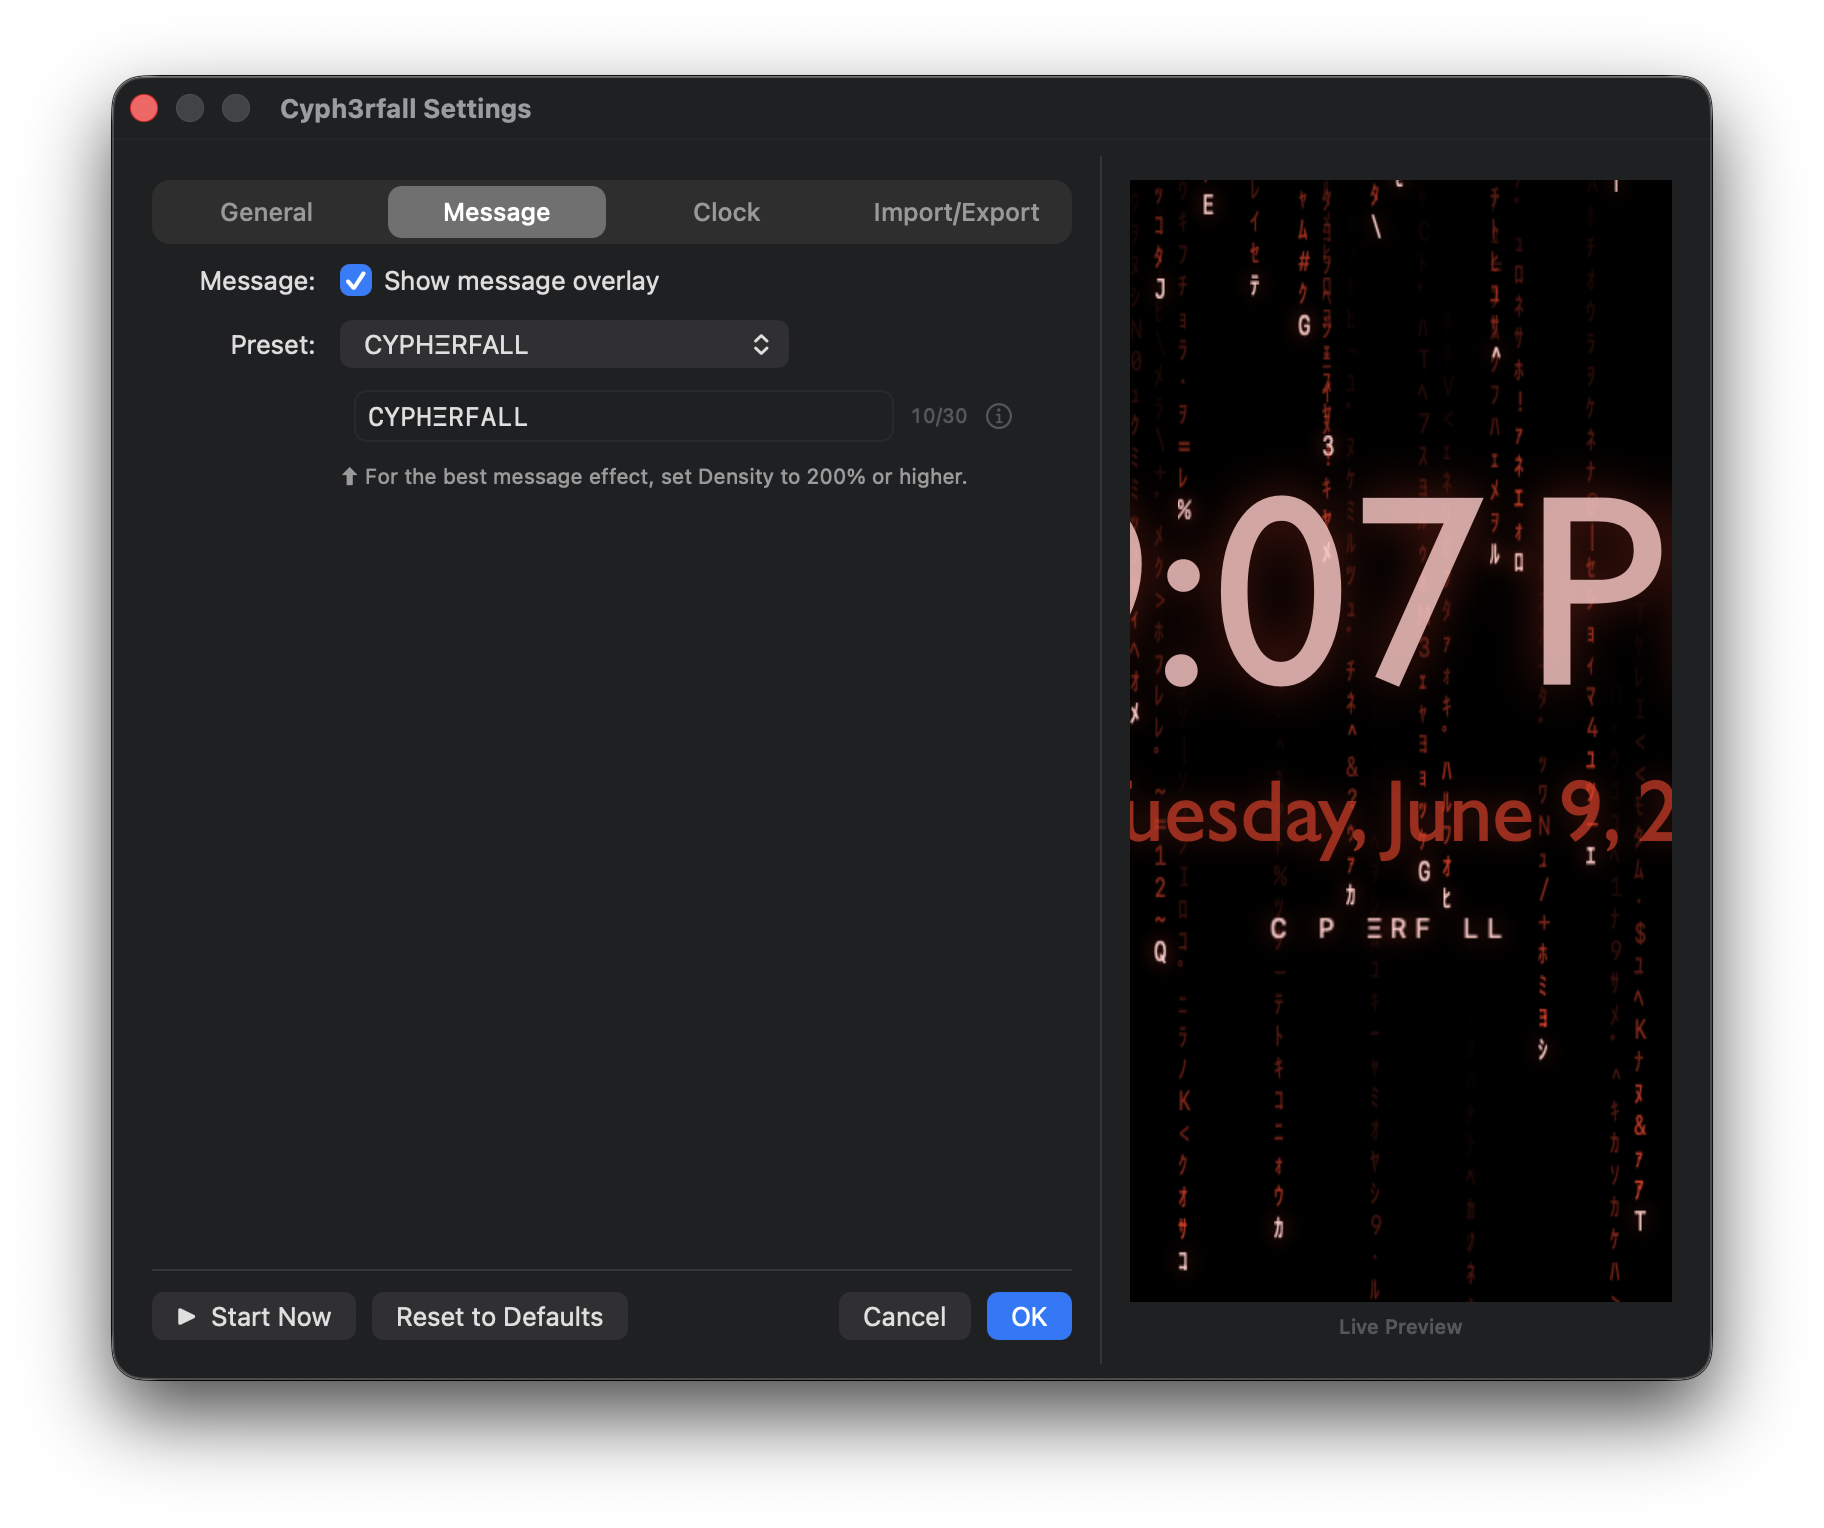This screenshot has height=1528, width=1824.
Task: Click the Start Now button
Action: click(x=254, y=1316)
